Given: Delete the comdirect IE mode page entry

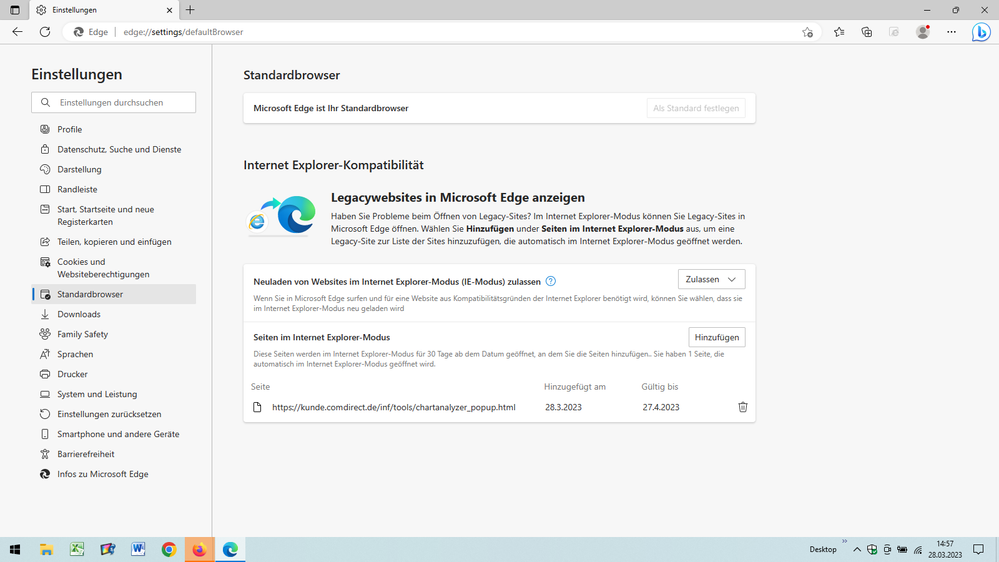Looking at the screenshot, I should (x=742, y=407).
